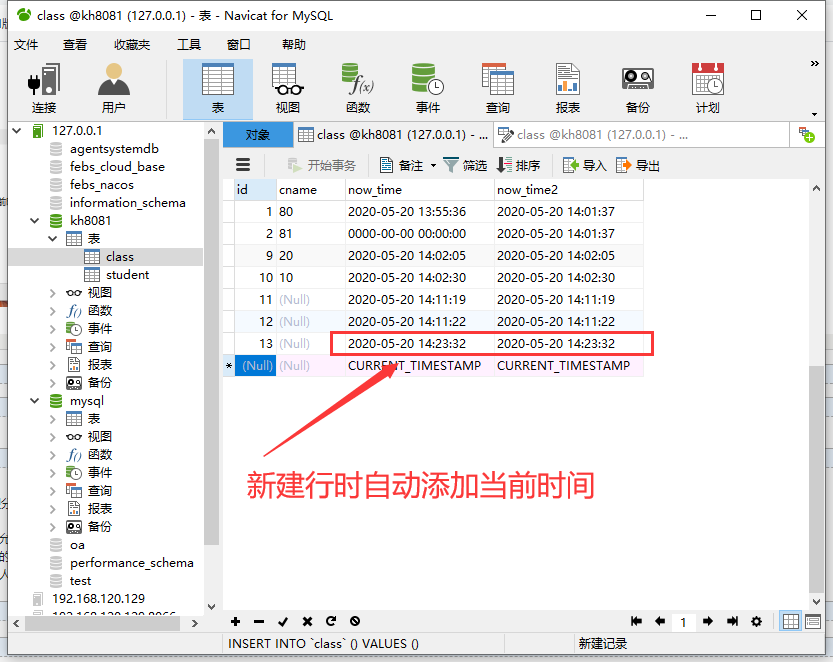This screenshot has height=662, width=833.
Task: Click the 筛选 (Filter) button
Action: tap(464, 166)
